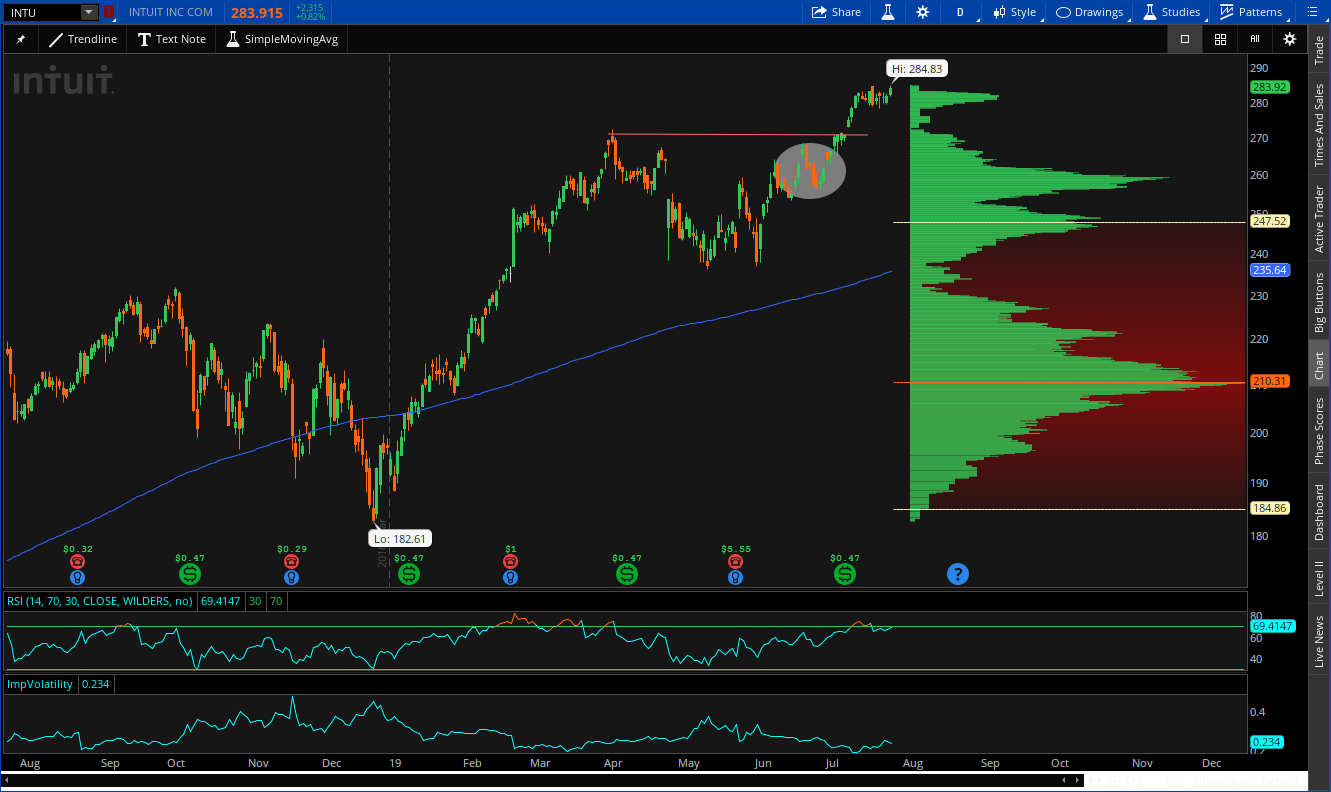Viewport: 1331px width, 792px height.
Task: Select the Text Note tool
Action: 172,39
